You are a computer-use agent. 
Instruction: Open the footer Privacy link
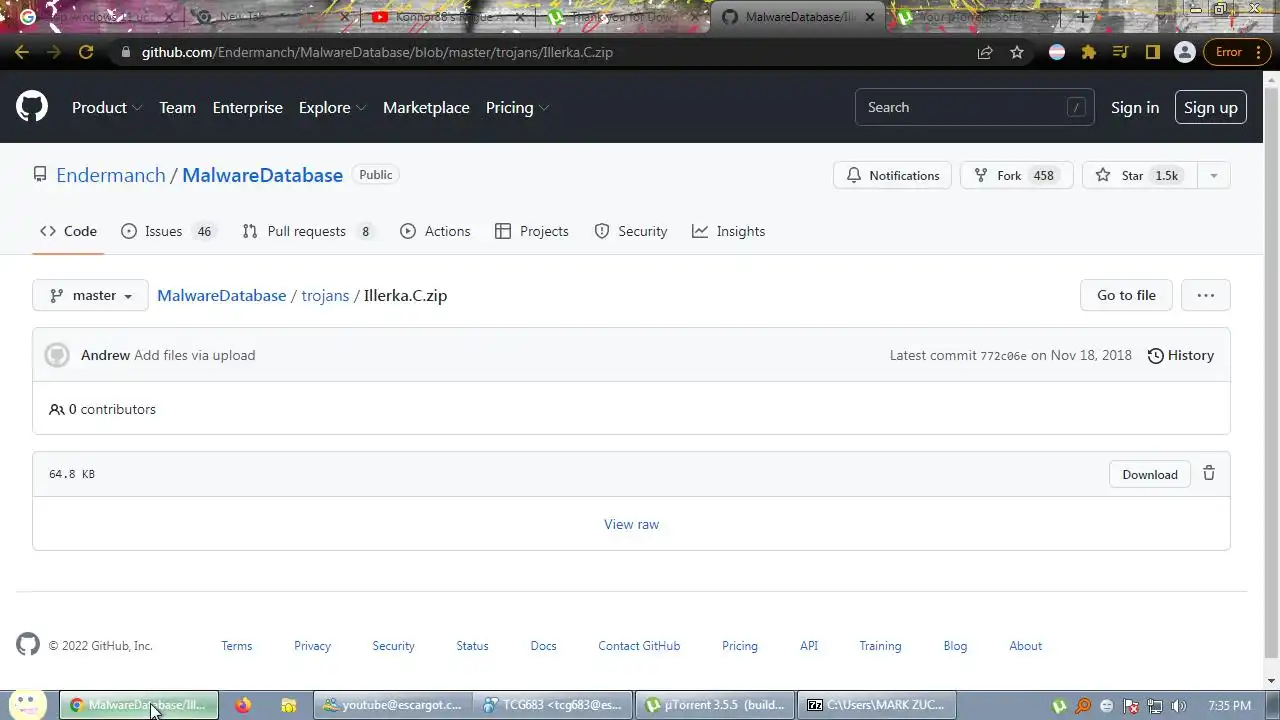click(312, 646)
